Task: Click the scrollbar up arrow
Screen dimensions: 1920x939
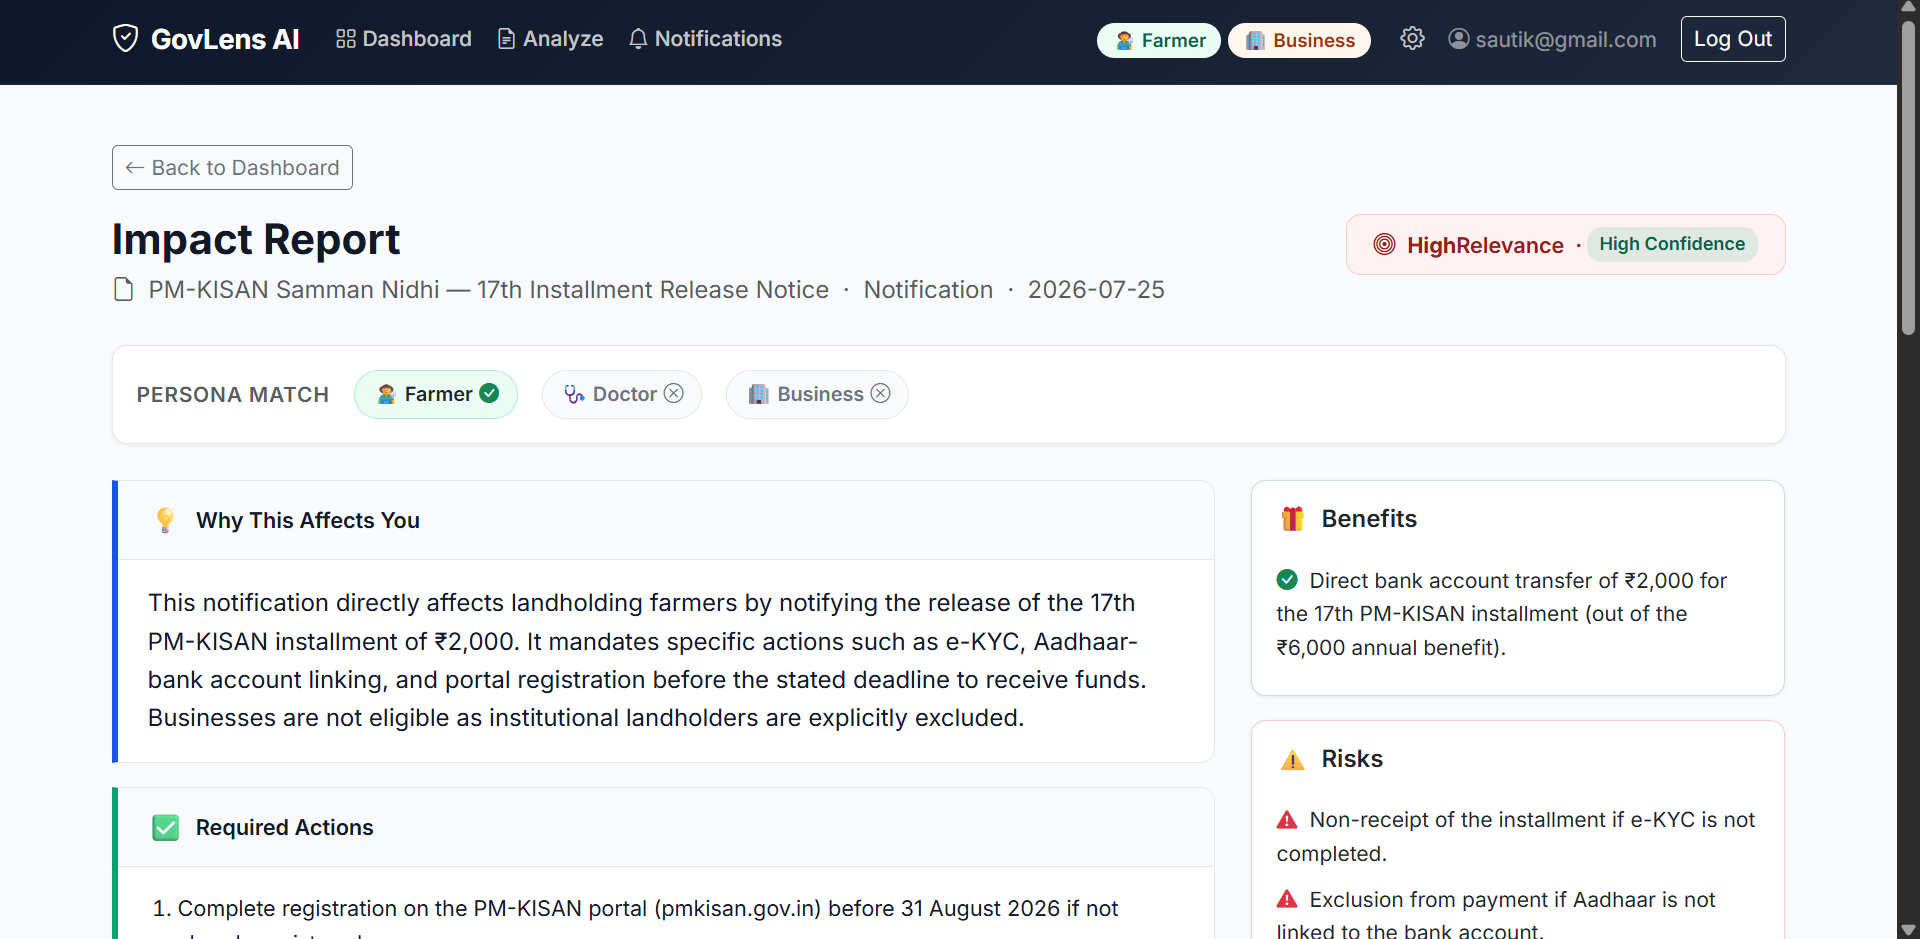Action: [x=1909, y=8]
